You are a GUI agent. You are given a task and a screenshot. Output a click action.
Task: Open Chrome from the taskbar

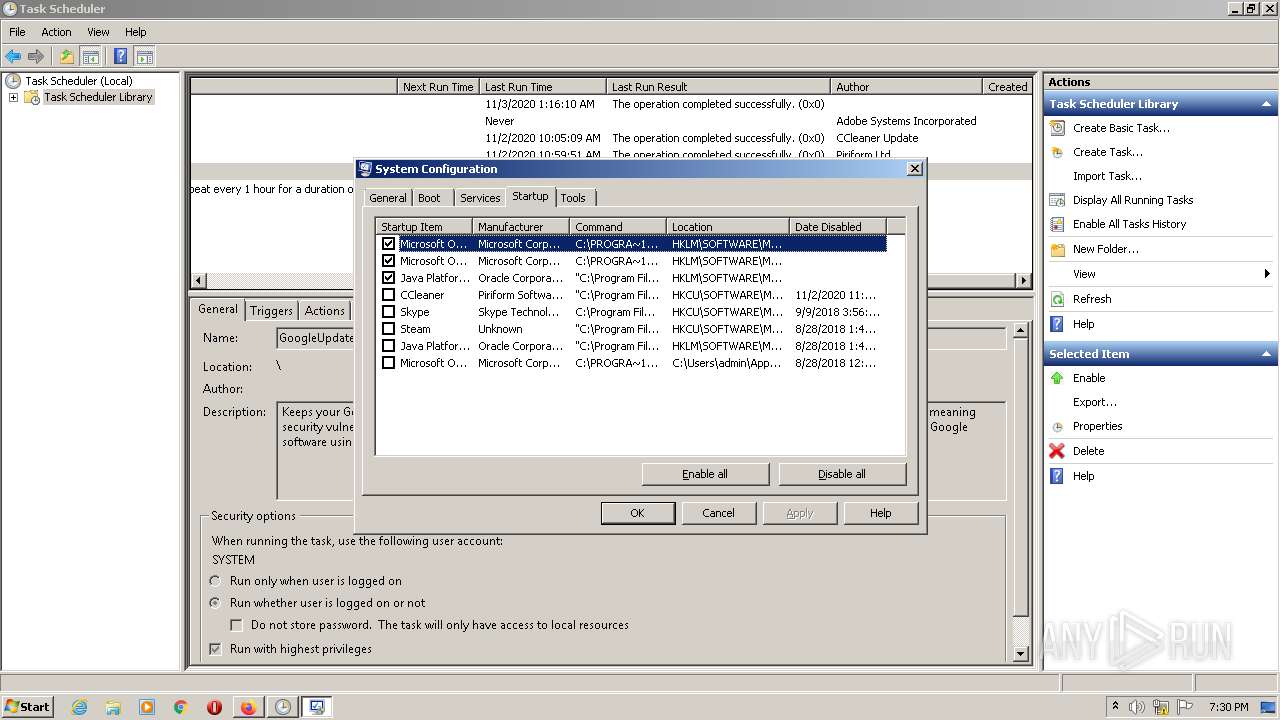[x=181, y=707]
